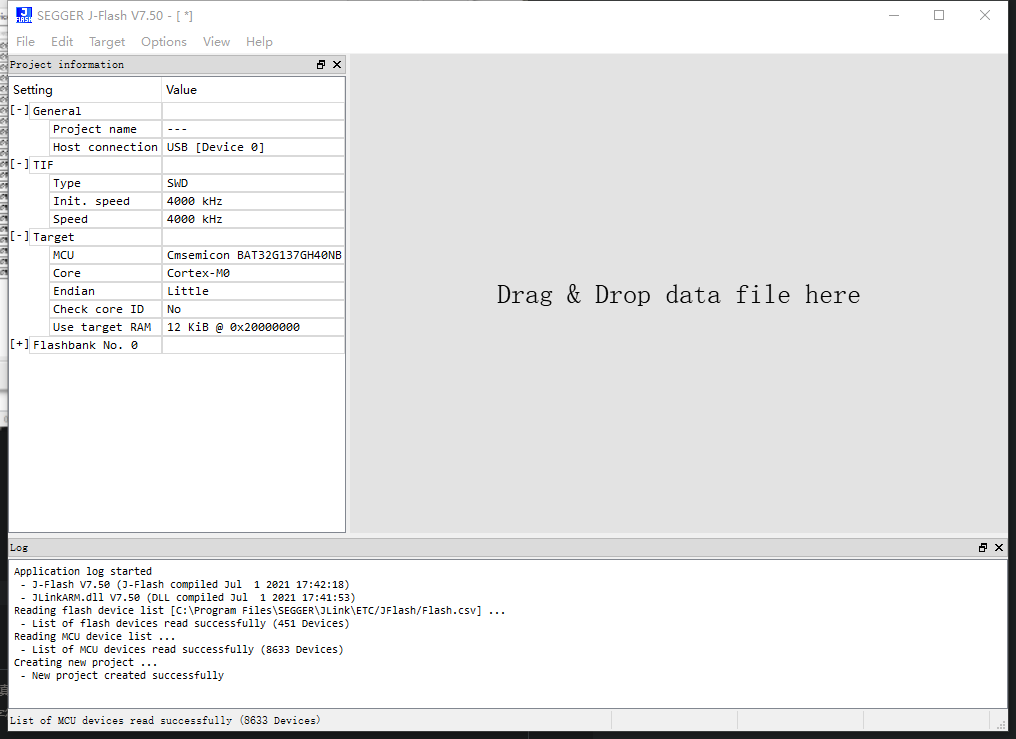Screen dimensions: 1016x739
Task: Click the J-Flash application icon in title bar
Action: pos(24,15)
